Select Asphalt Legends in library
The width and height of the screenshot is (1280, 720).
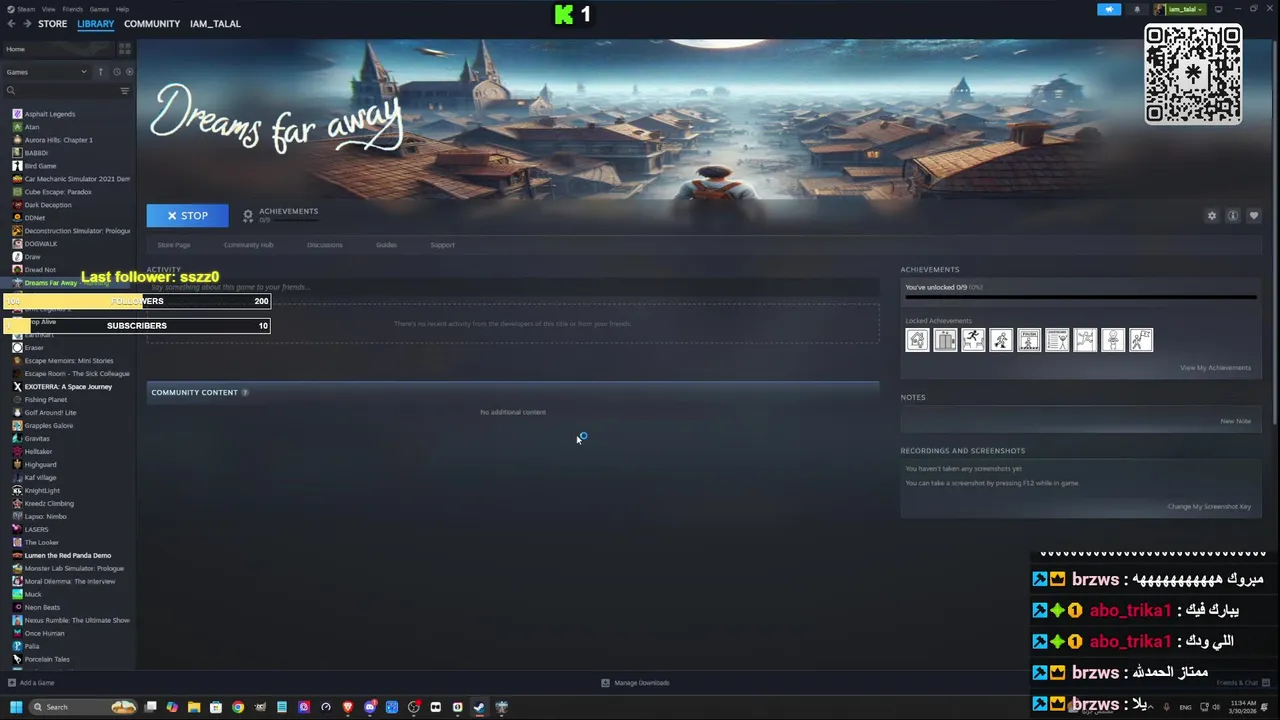(50, 114)
